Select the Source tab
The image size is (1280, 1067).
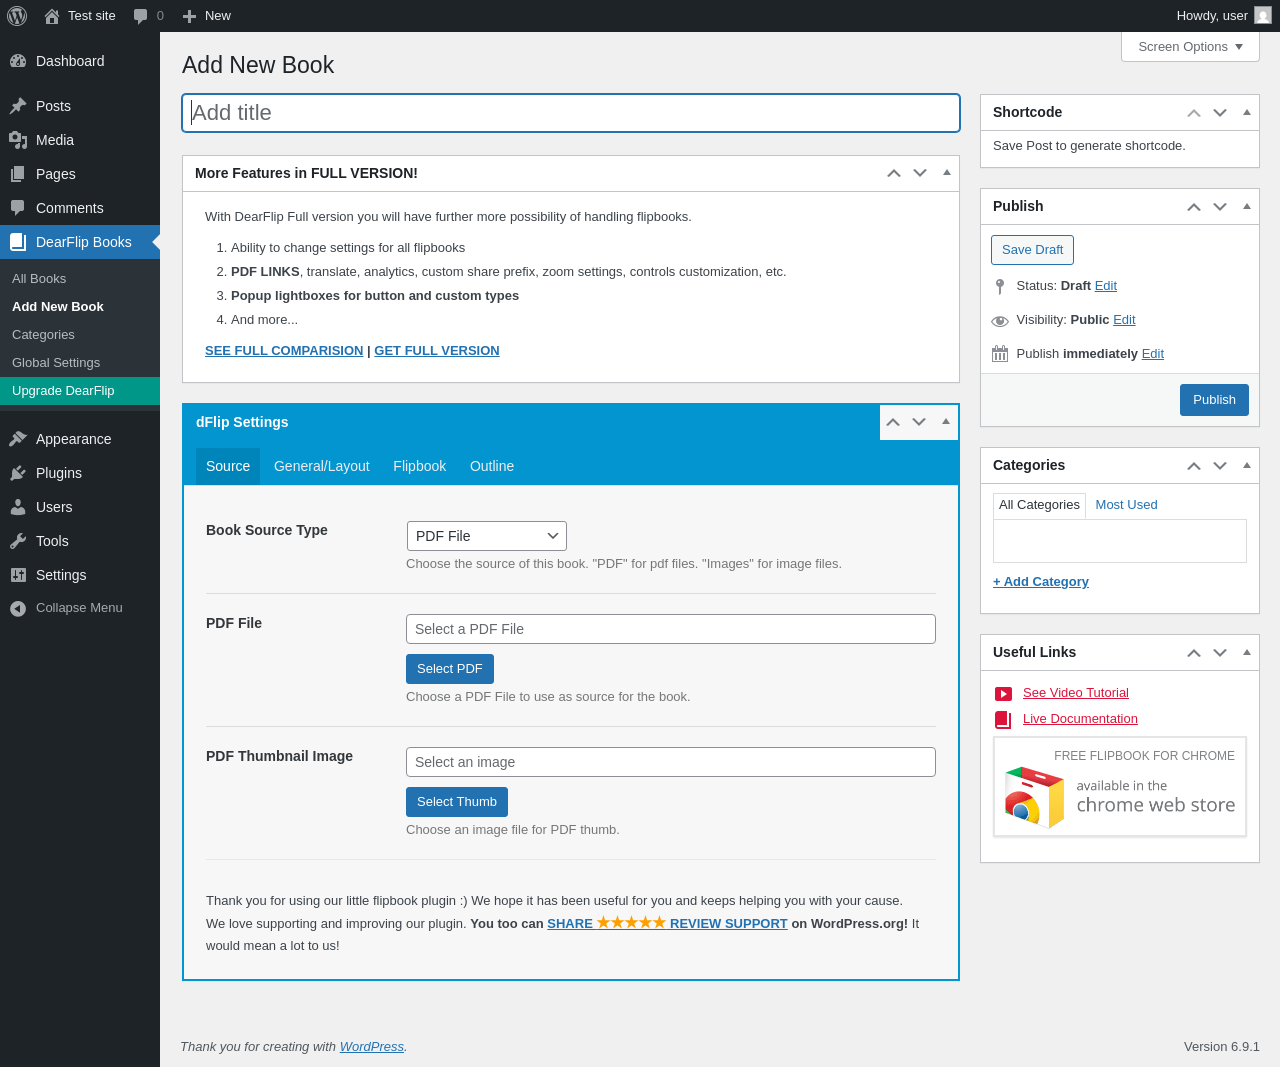(228, 466)
